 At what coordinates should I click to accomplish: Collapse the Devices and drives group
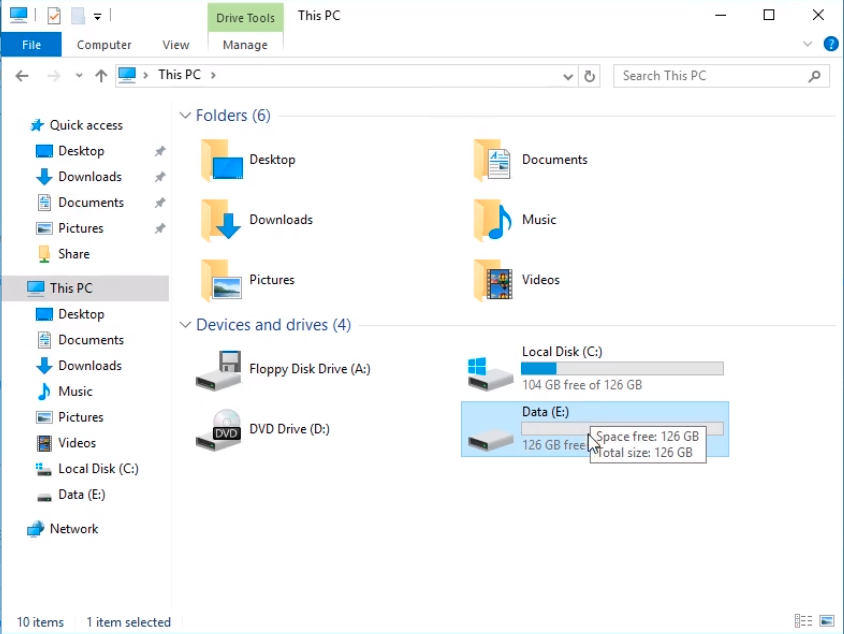coord(185,325)
